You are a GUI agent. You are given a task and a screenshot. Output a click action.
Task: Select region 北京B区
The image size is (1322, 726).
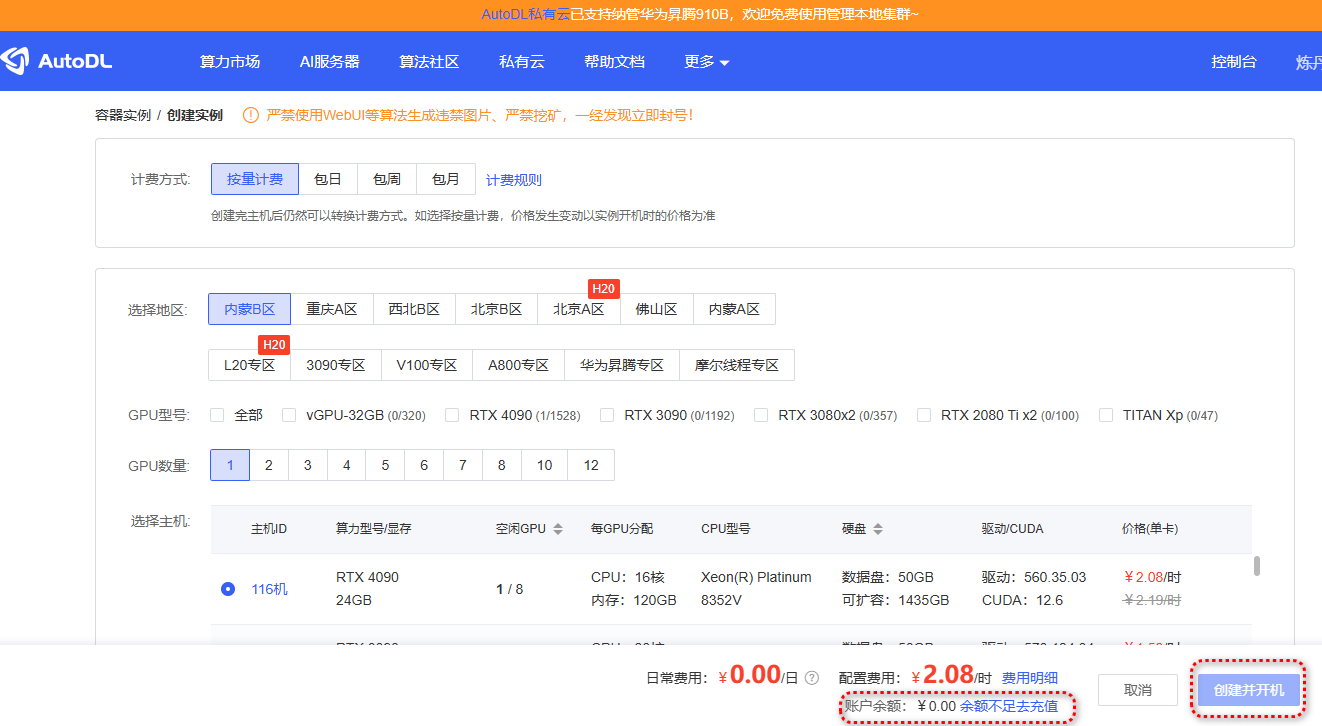(496, 309)
